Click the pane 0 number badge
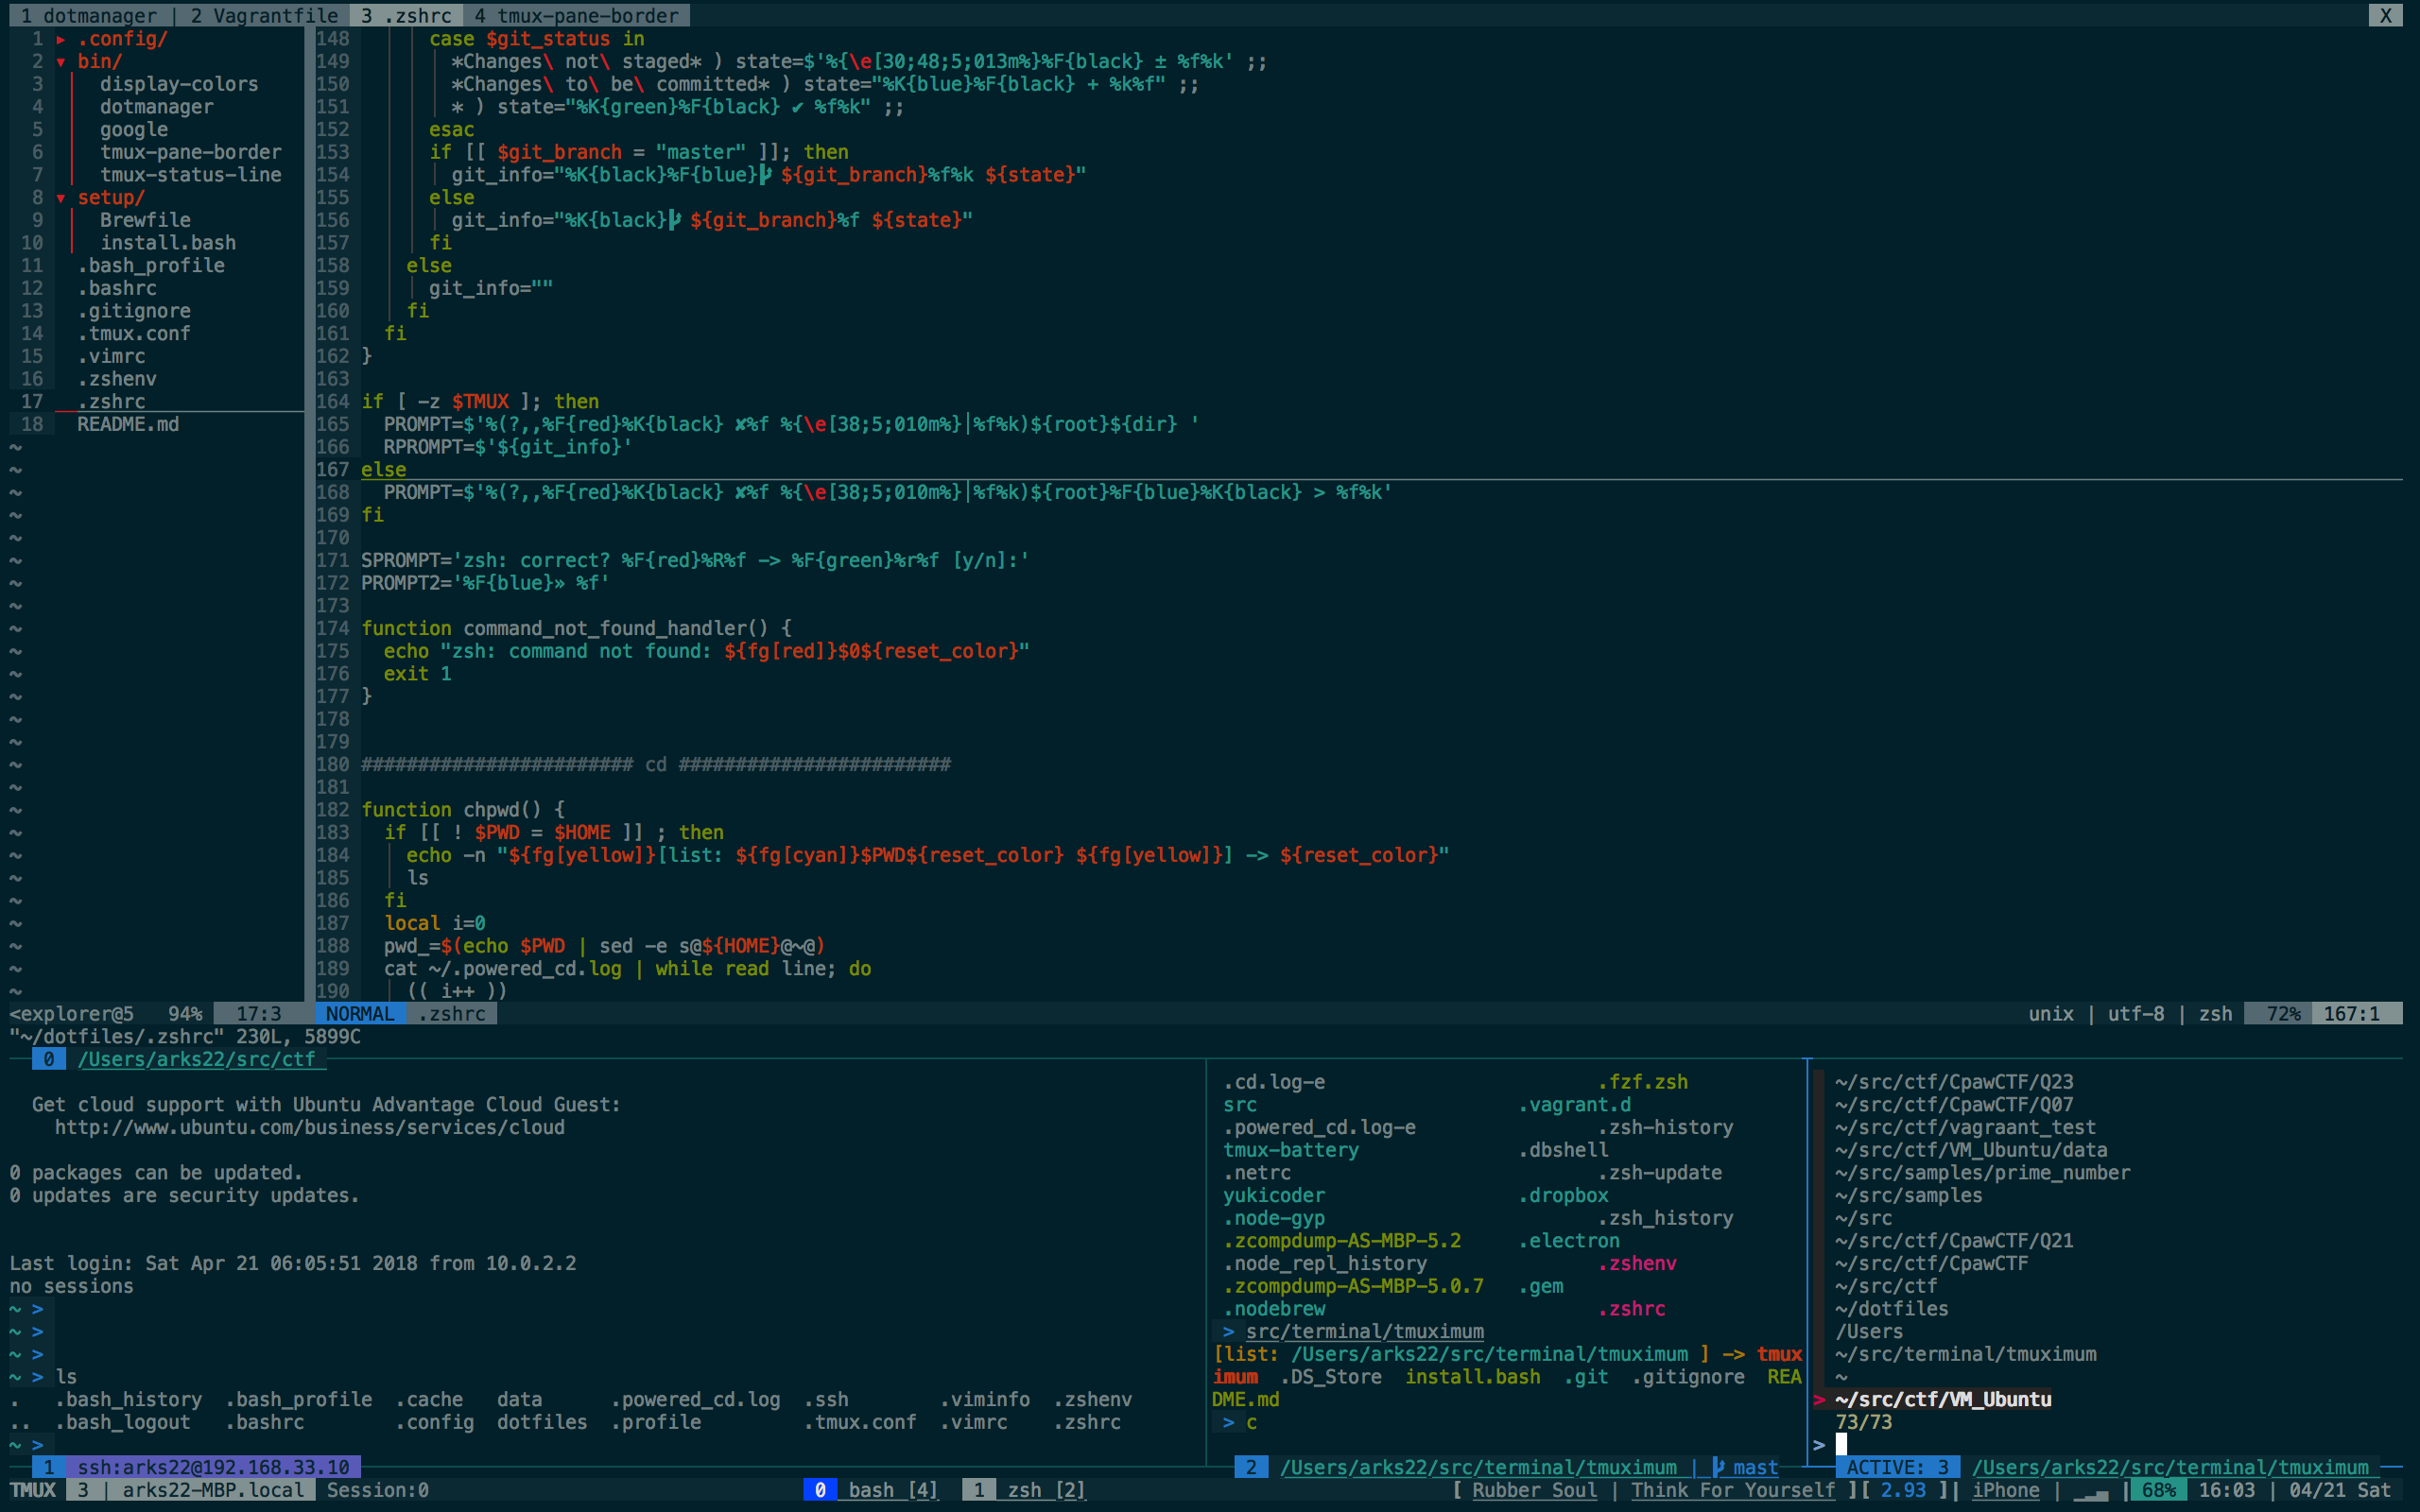The height and width of the screenshot is (1512, 2420). click(x=48, y=1059)
